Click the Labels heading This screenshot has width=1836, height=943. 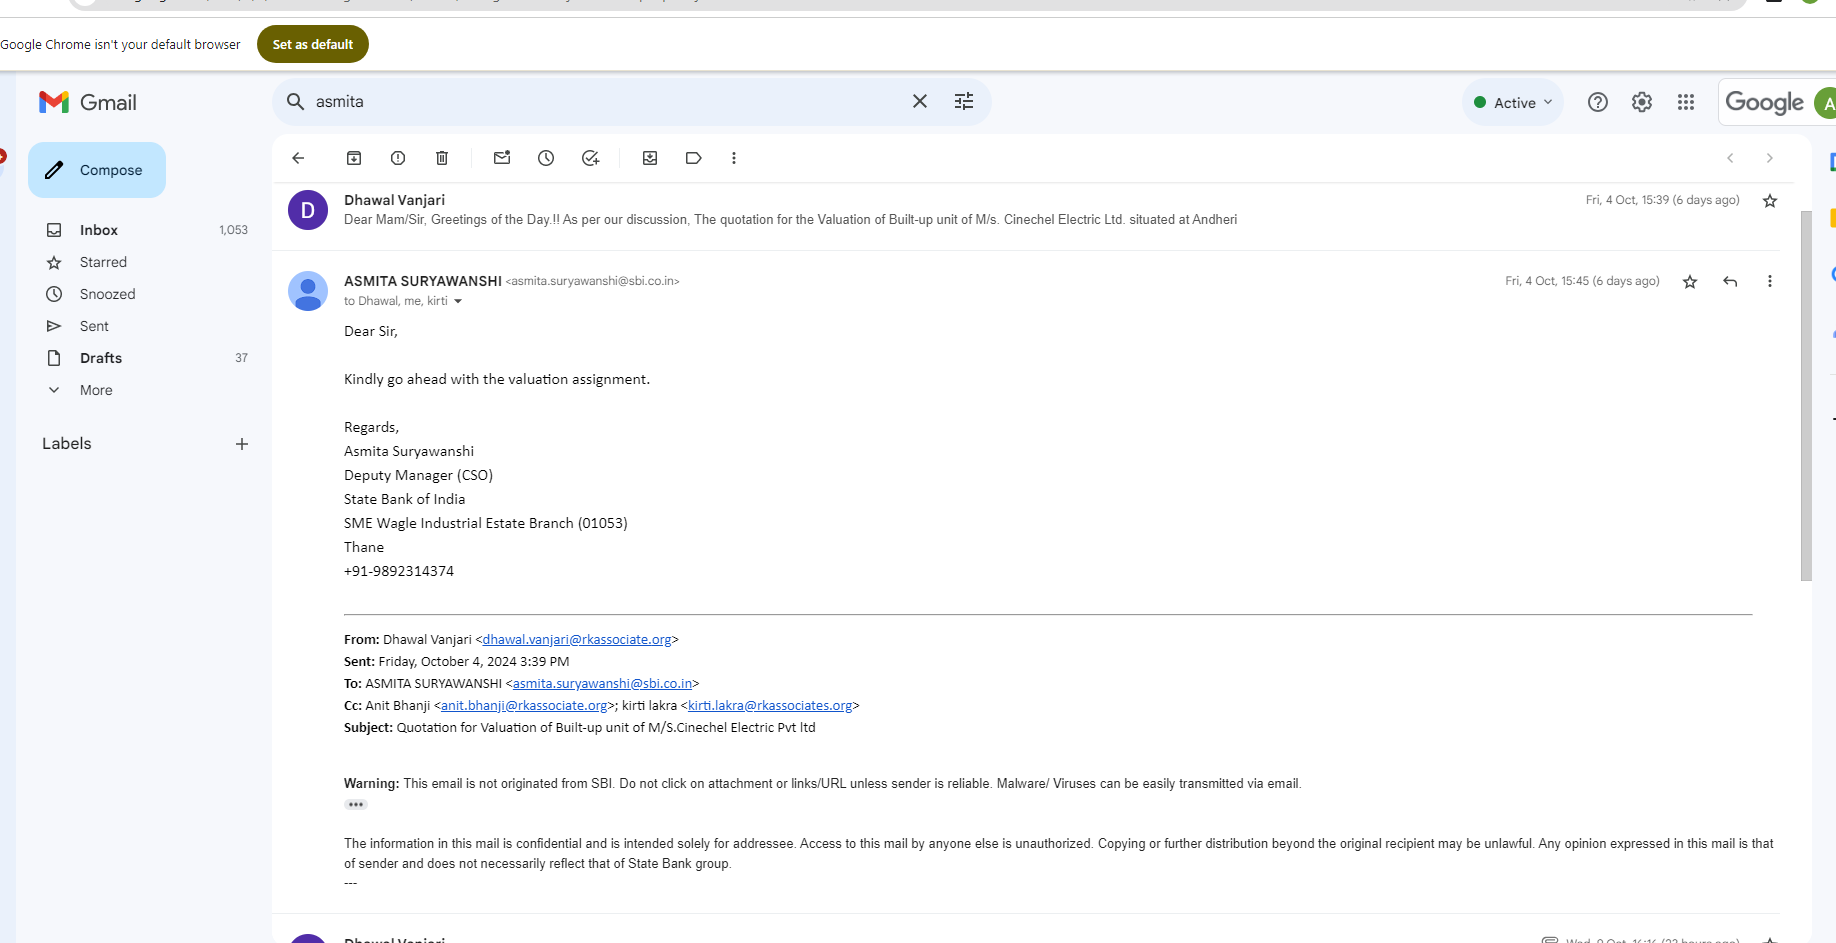(x=67, y=443)
